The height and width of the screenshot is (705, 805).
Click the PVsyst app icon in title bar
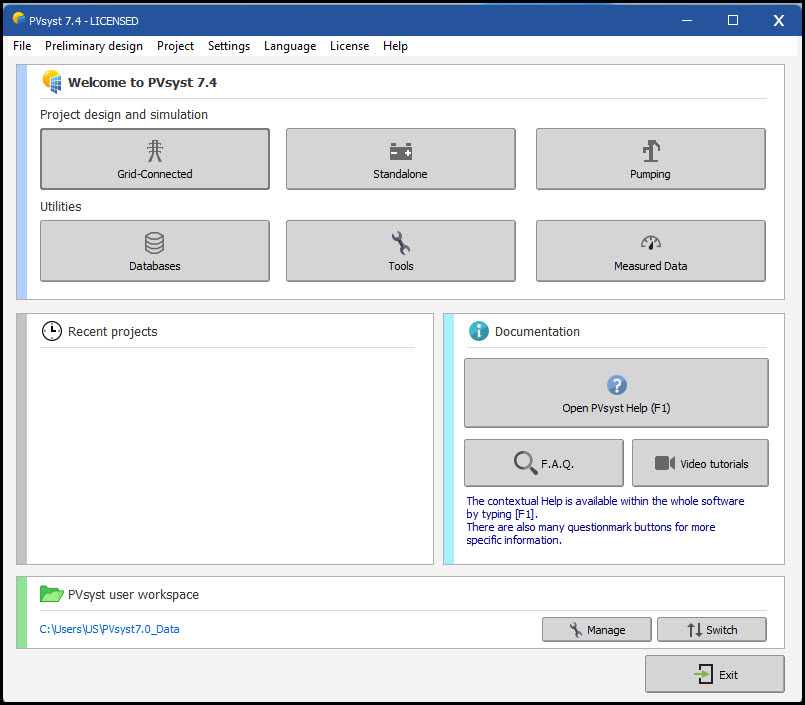tap(18, 19)
